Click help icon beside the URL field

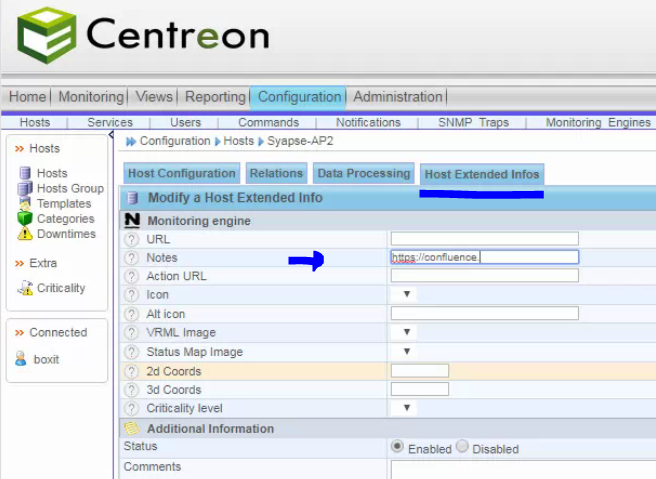click(x=131, y=239)
